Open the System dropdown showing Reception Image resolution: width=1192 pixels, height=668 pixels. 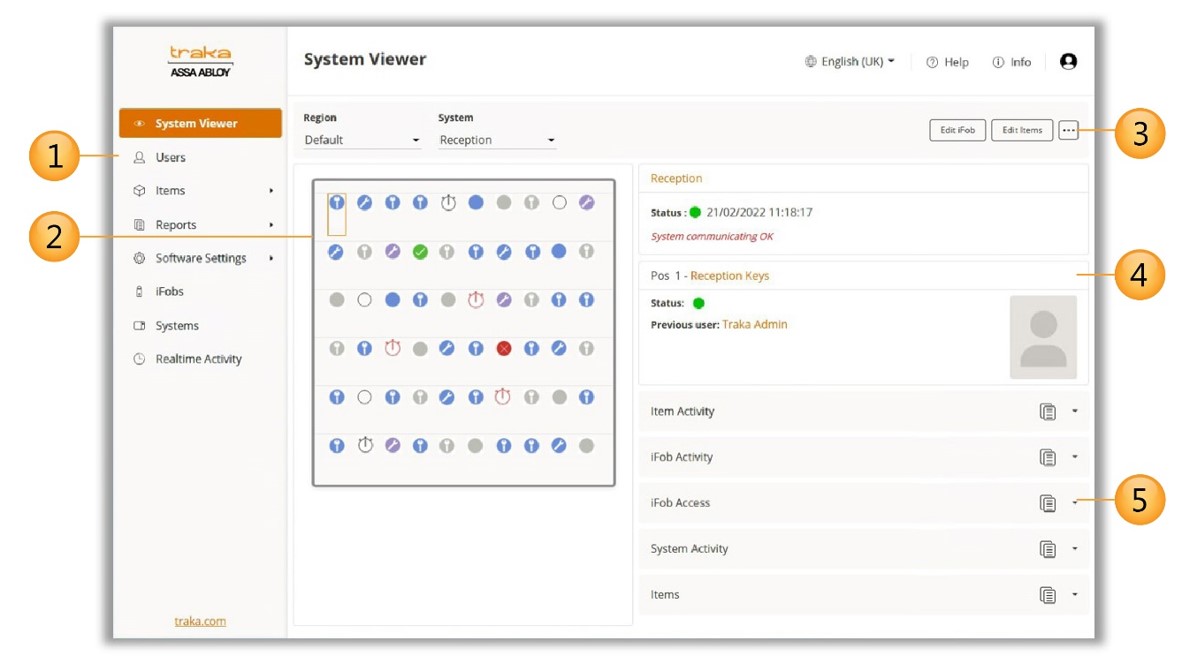point(496,140)
